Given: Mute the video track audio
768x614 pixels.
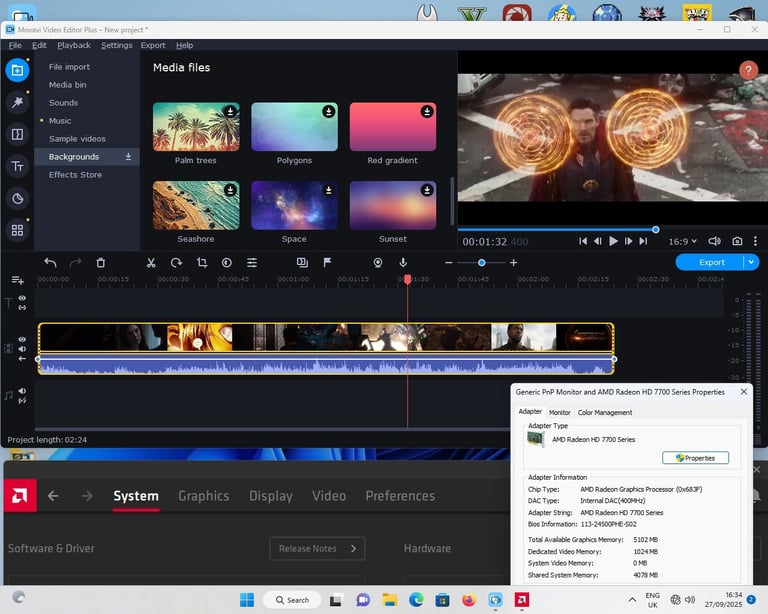Looking at the screenshot, I should point(22,348).
